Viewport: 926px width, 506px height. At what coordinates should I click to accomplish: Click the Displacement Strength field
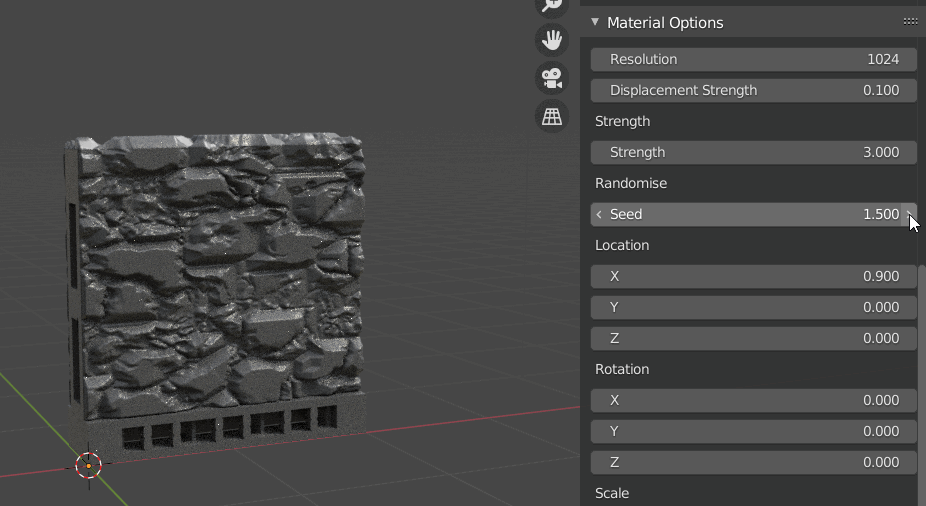coord(754,90)
